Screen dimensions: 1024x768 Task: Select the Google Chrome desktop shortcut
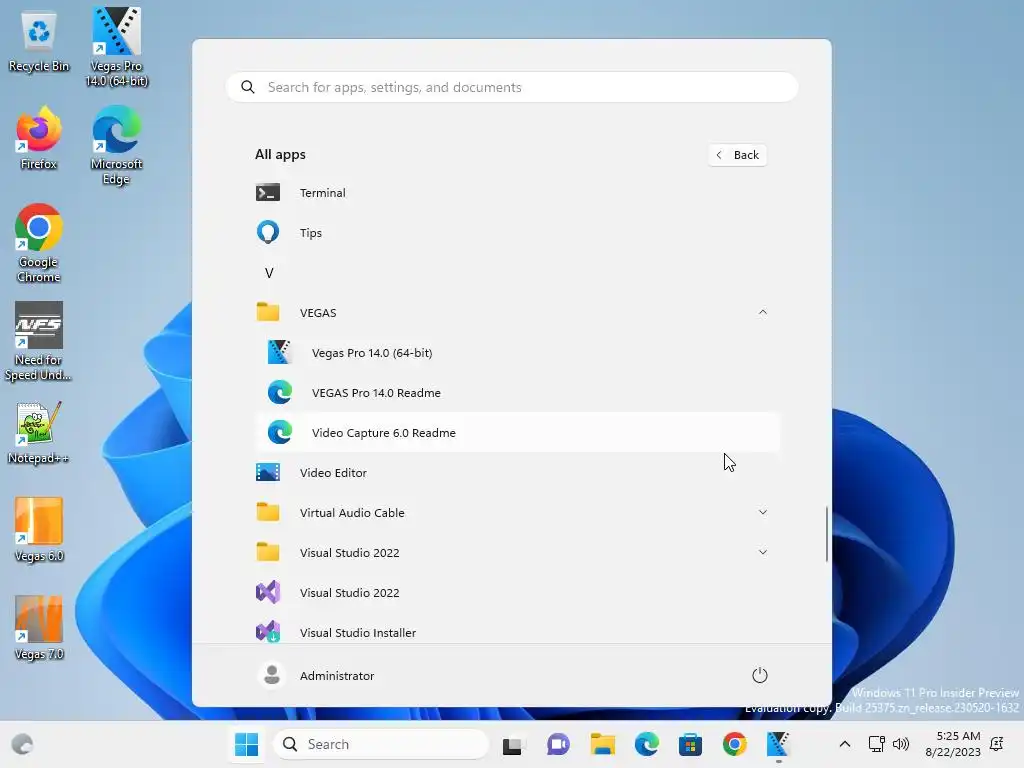click(x=39, y=244)
